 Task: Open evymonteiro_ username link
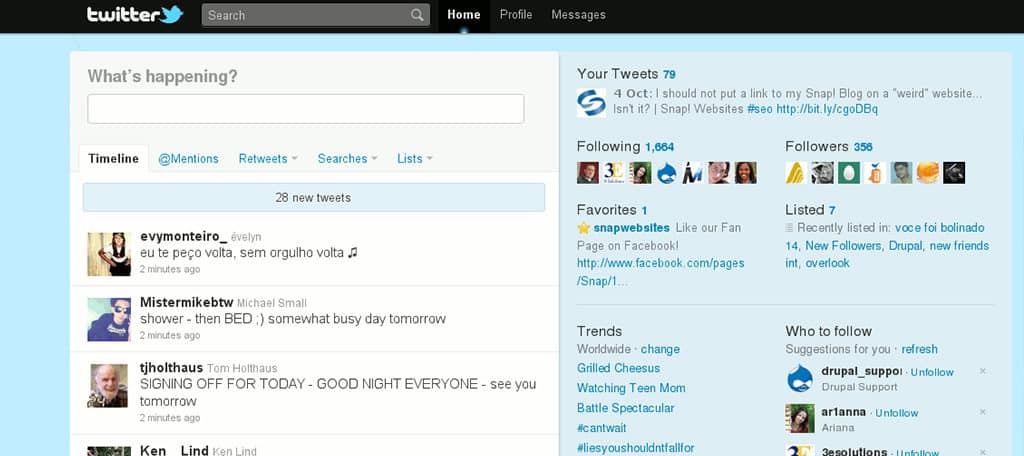pyautogui.click(x=184, y=236)
